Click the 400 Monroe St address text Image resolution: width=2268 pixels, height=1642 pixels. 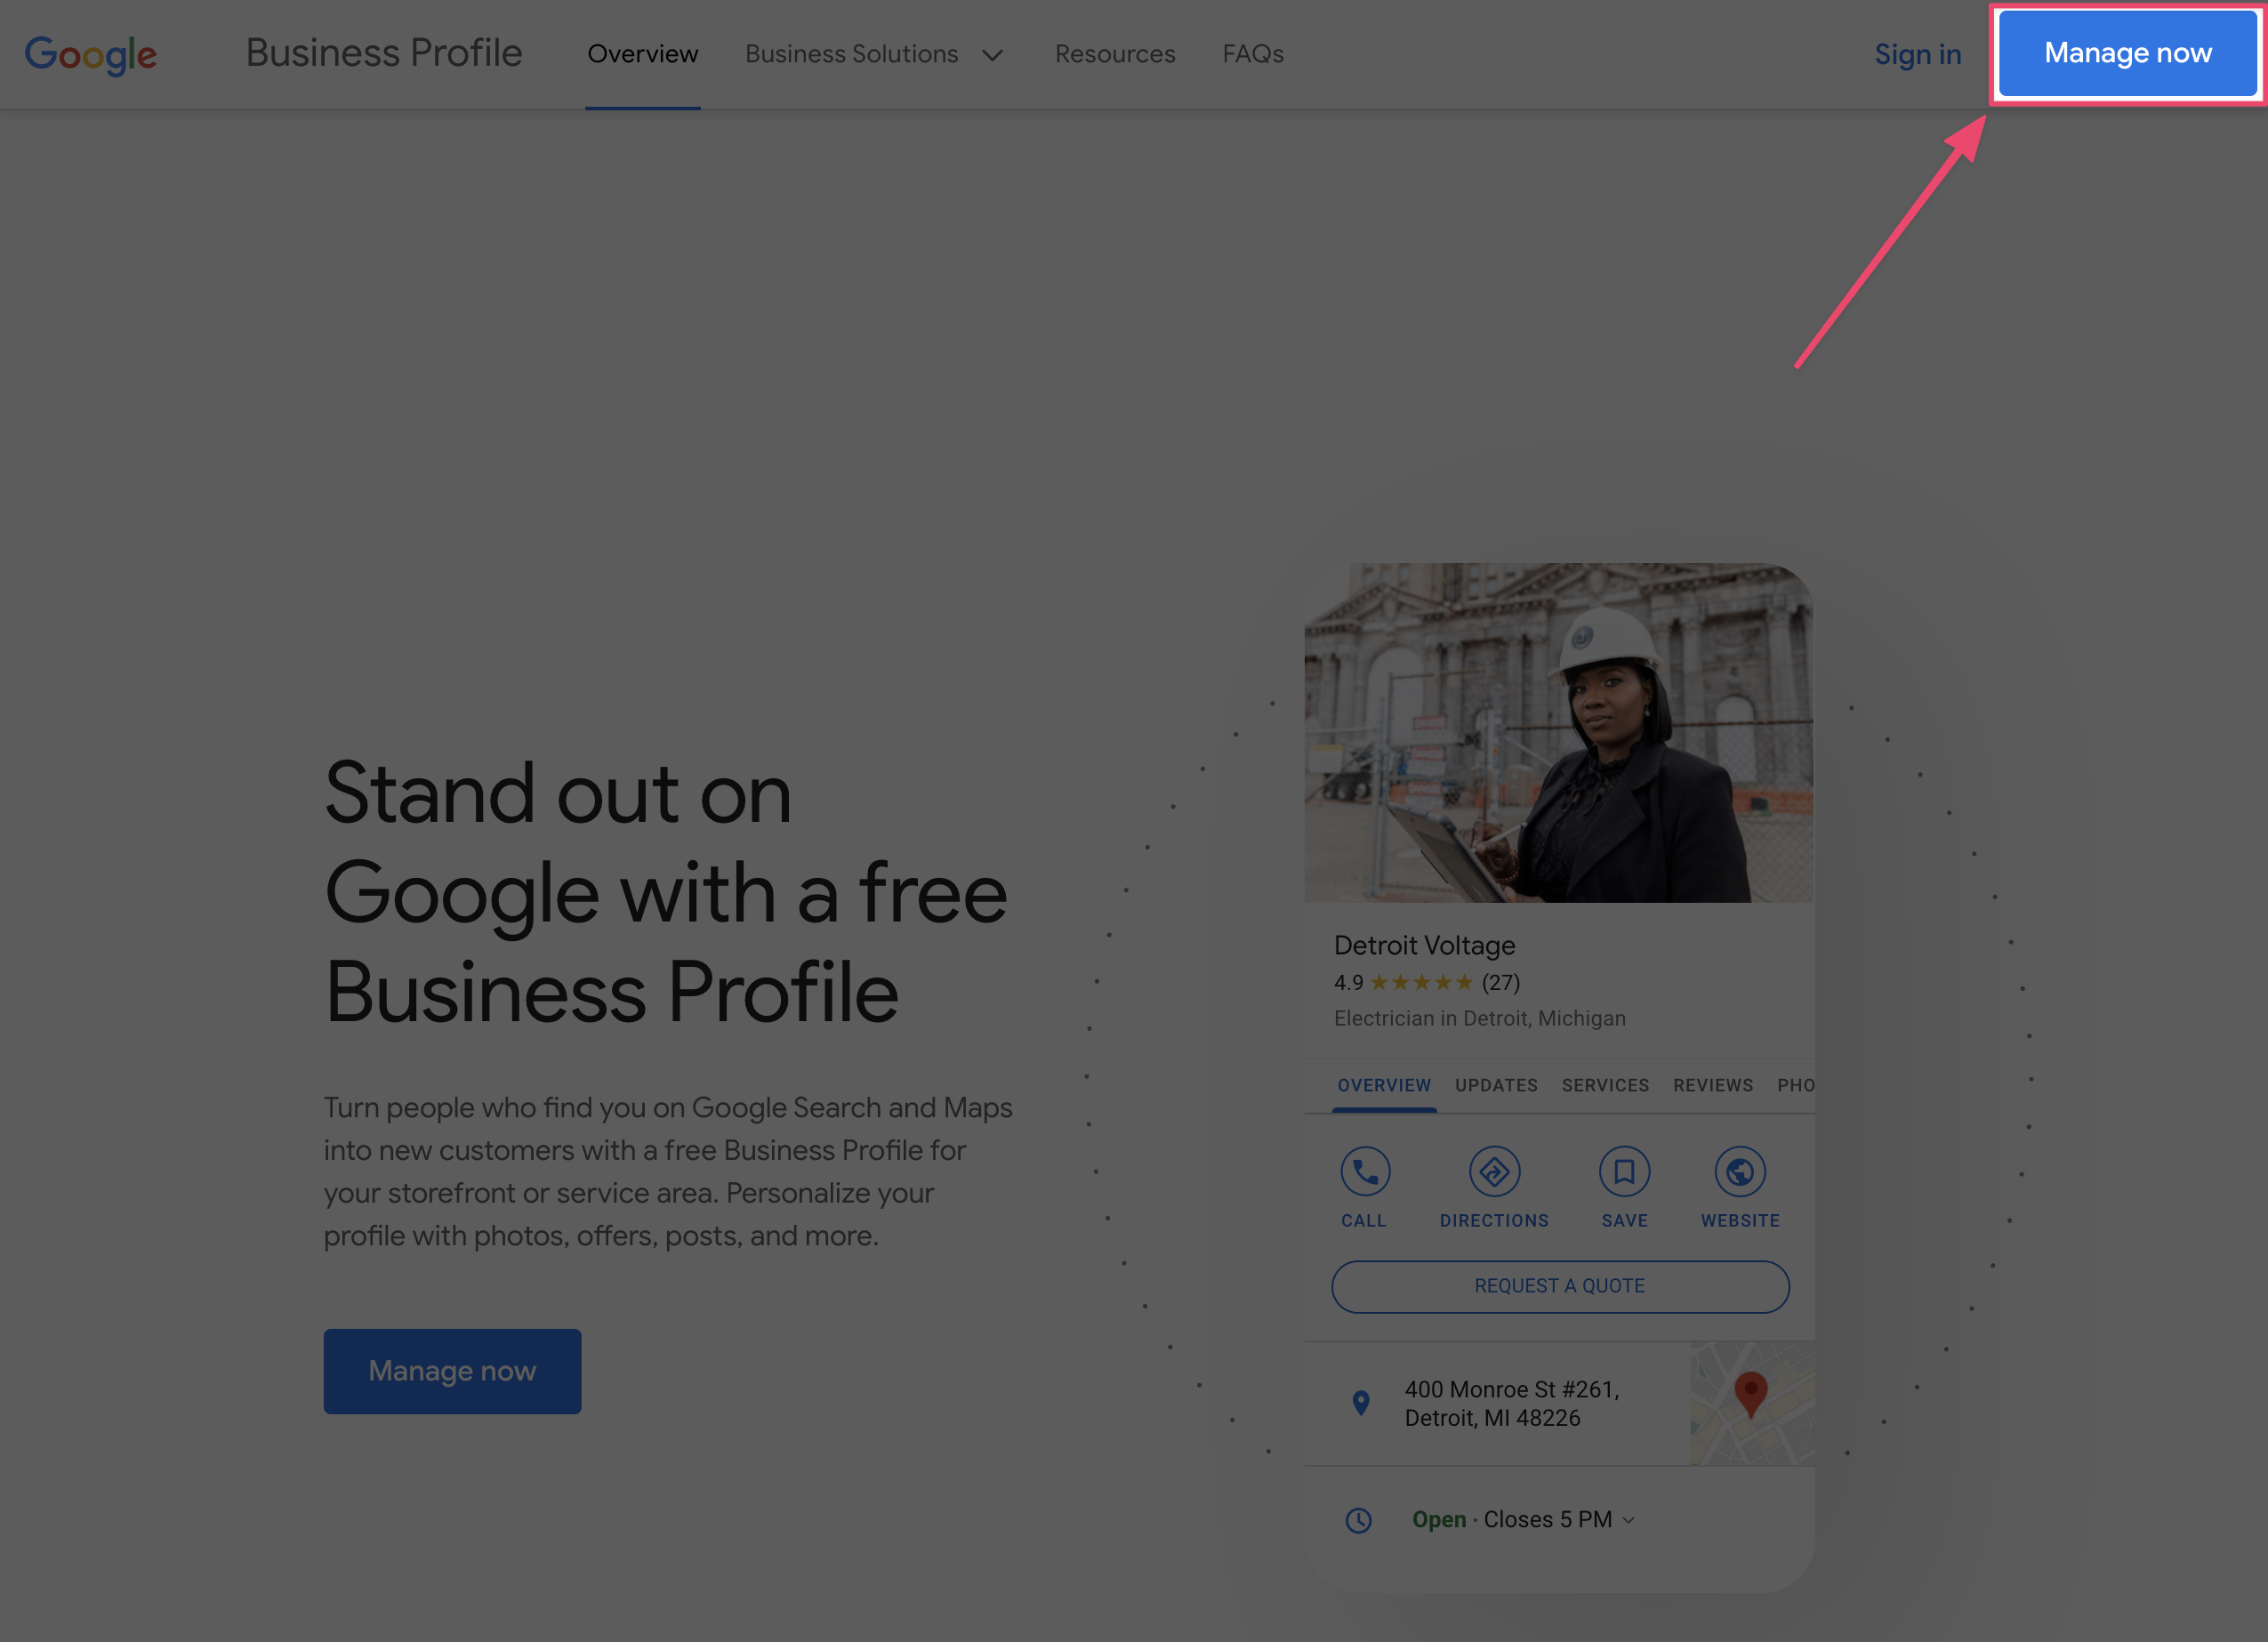(x=1511, y=1403)
